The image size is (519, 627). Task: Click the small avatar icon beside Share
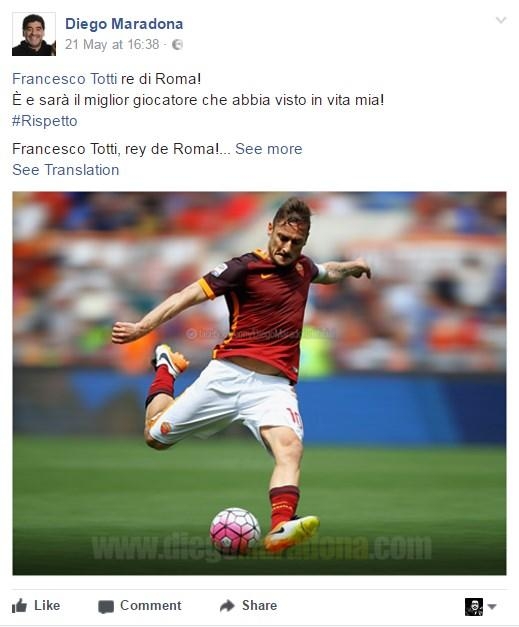tap(474, 607)
